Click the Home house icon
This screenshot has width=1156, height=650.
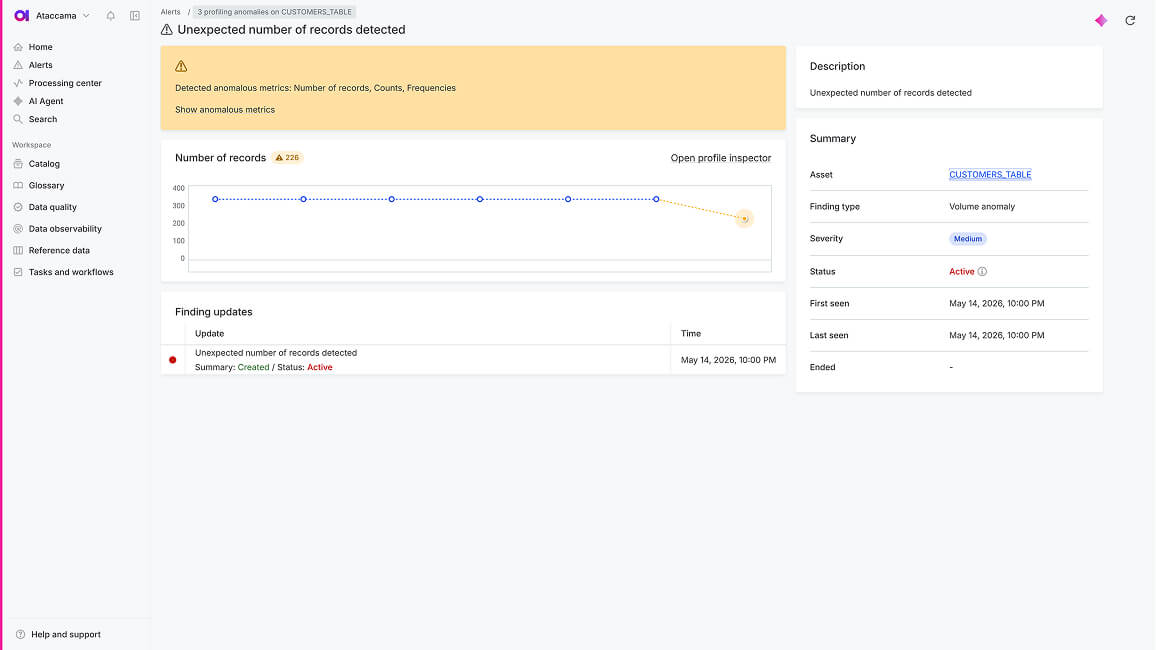(x=18, y=47)
